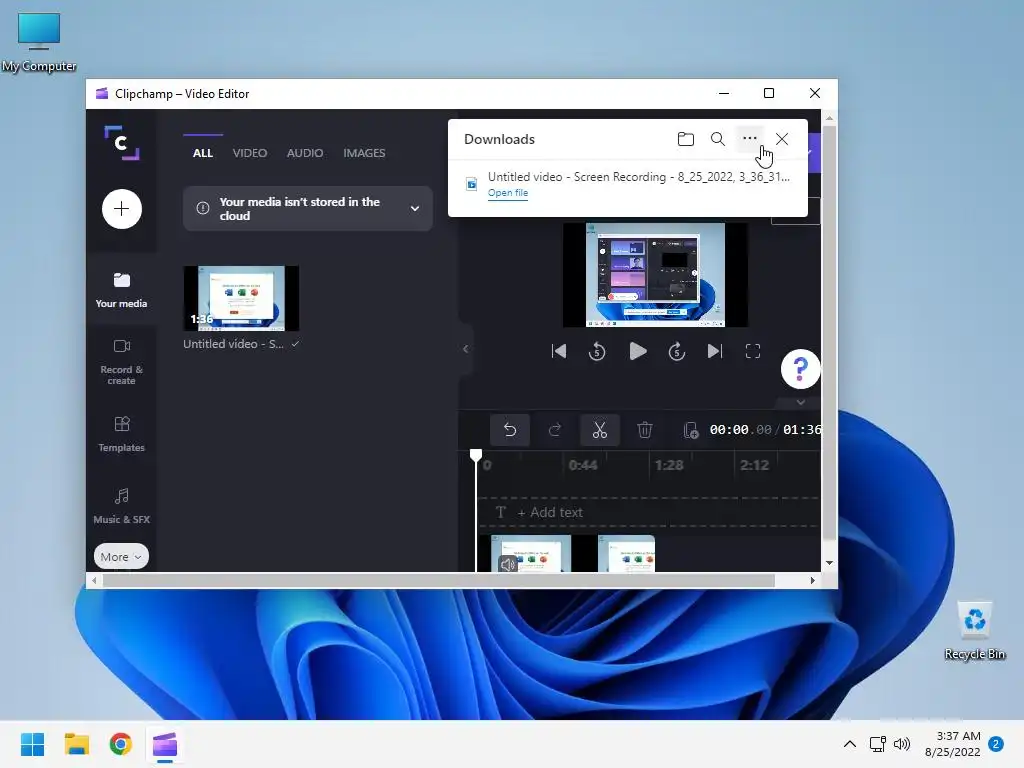This screenshot has width=1024, height=768.
Task: Search downloads with magnifier icon
Action: point(718,139)
